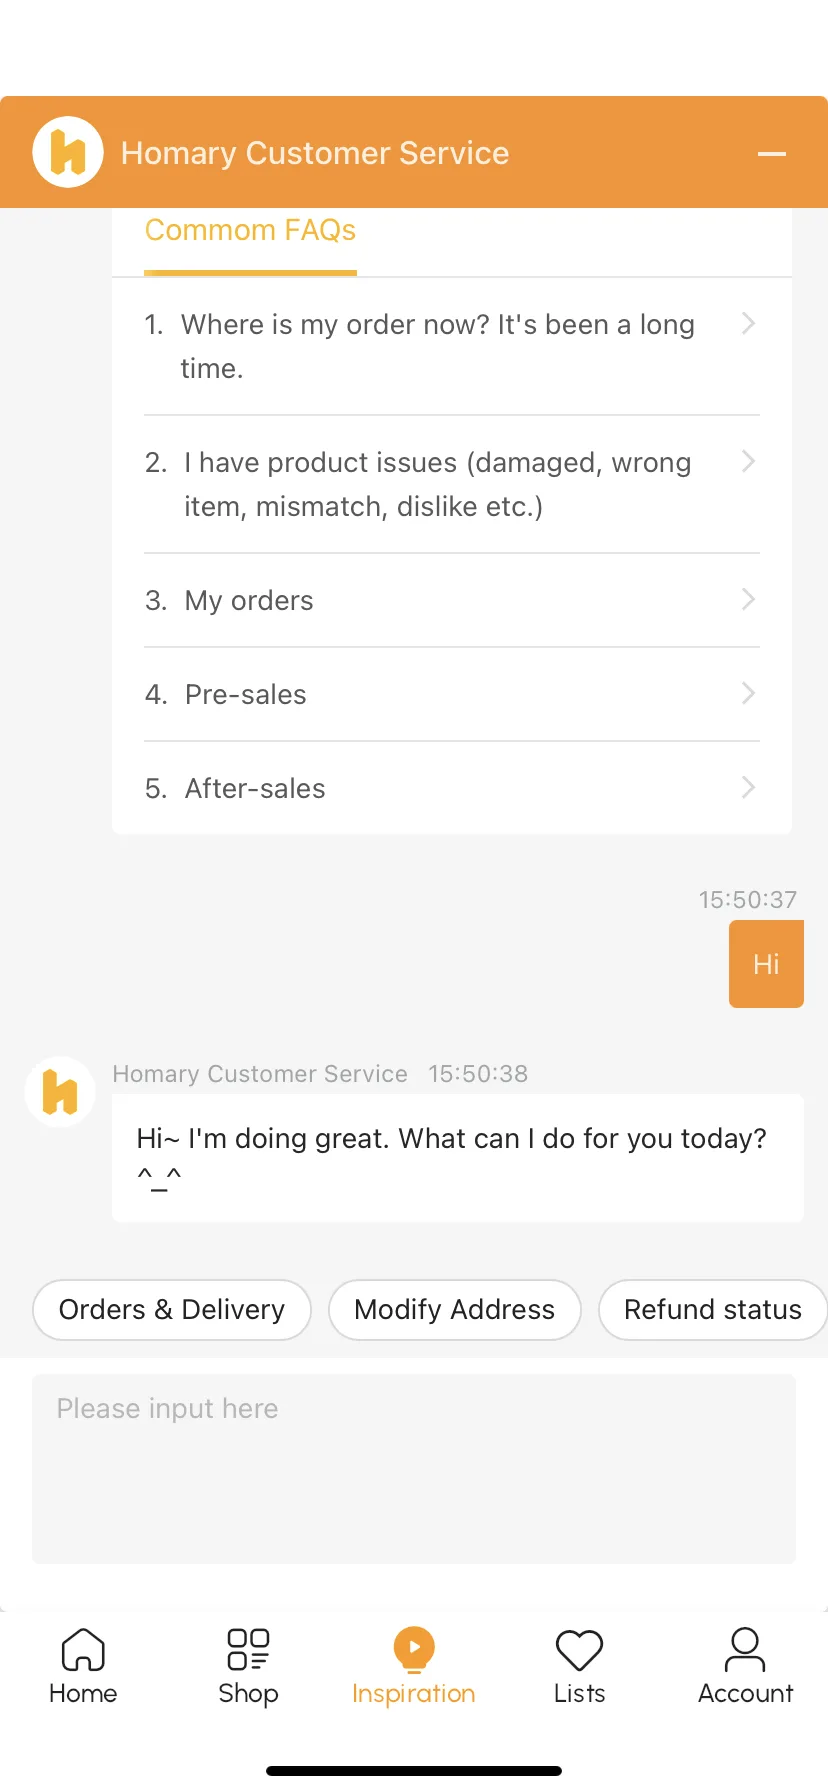Minimize chat with the dash icon

pos(772,154)
